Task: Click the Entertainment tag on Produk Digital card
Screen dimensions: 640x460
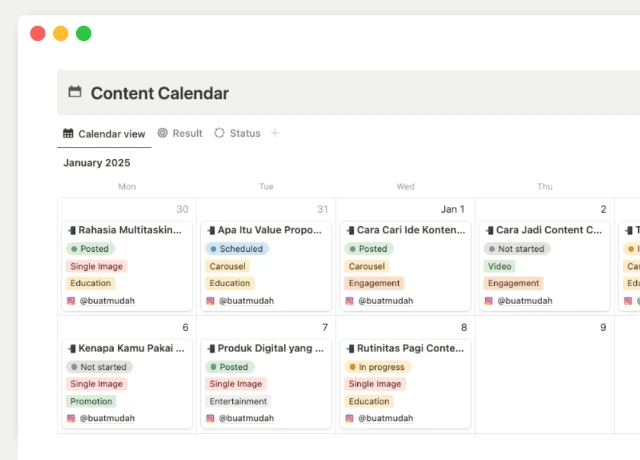Action: pyautogui.click(x=238, y=401)
